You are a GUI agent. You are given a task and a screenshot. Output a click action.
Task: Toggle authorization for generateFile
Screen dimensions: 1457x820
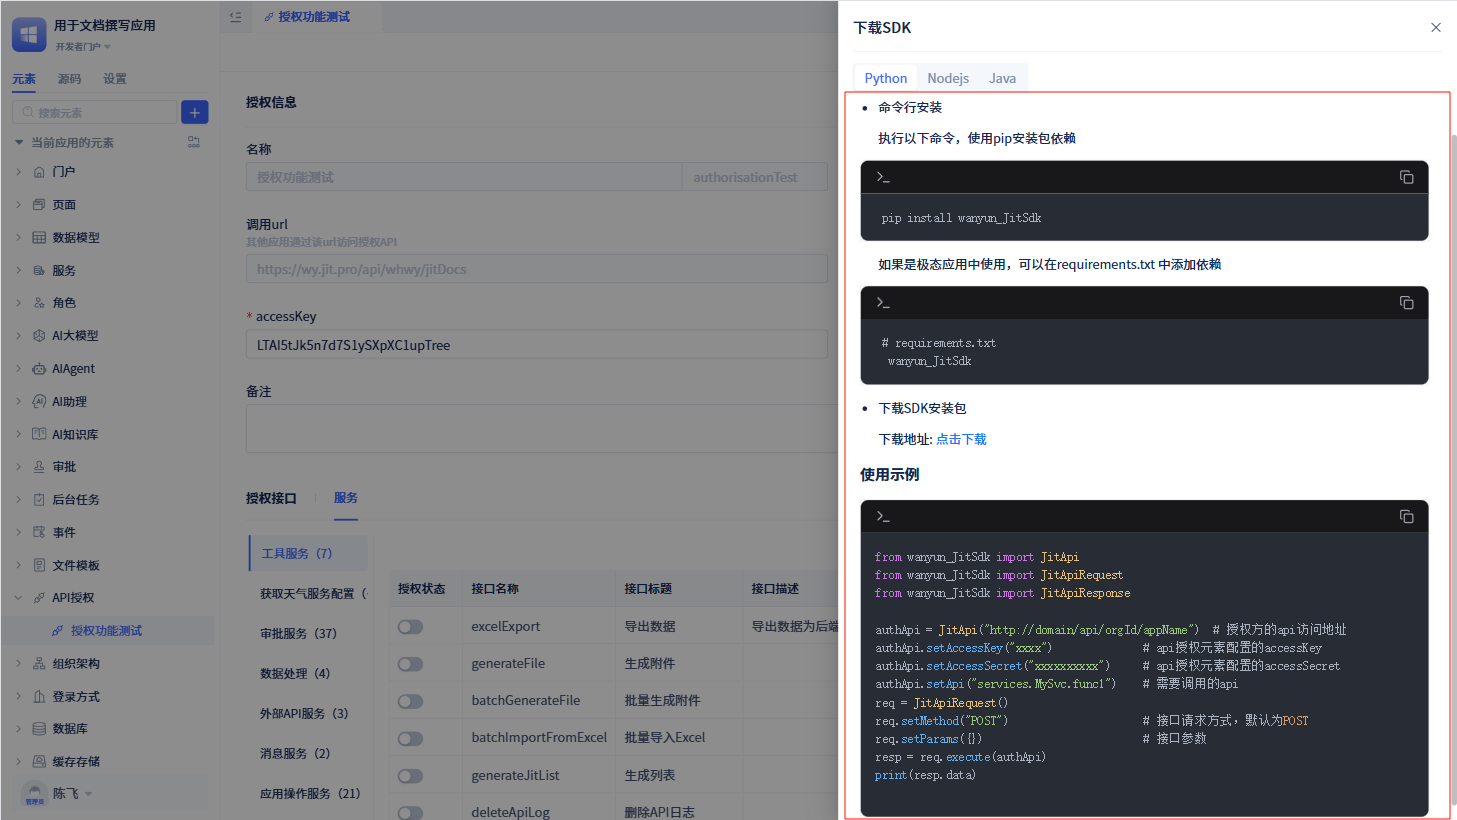tap(410, 664)
